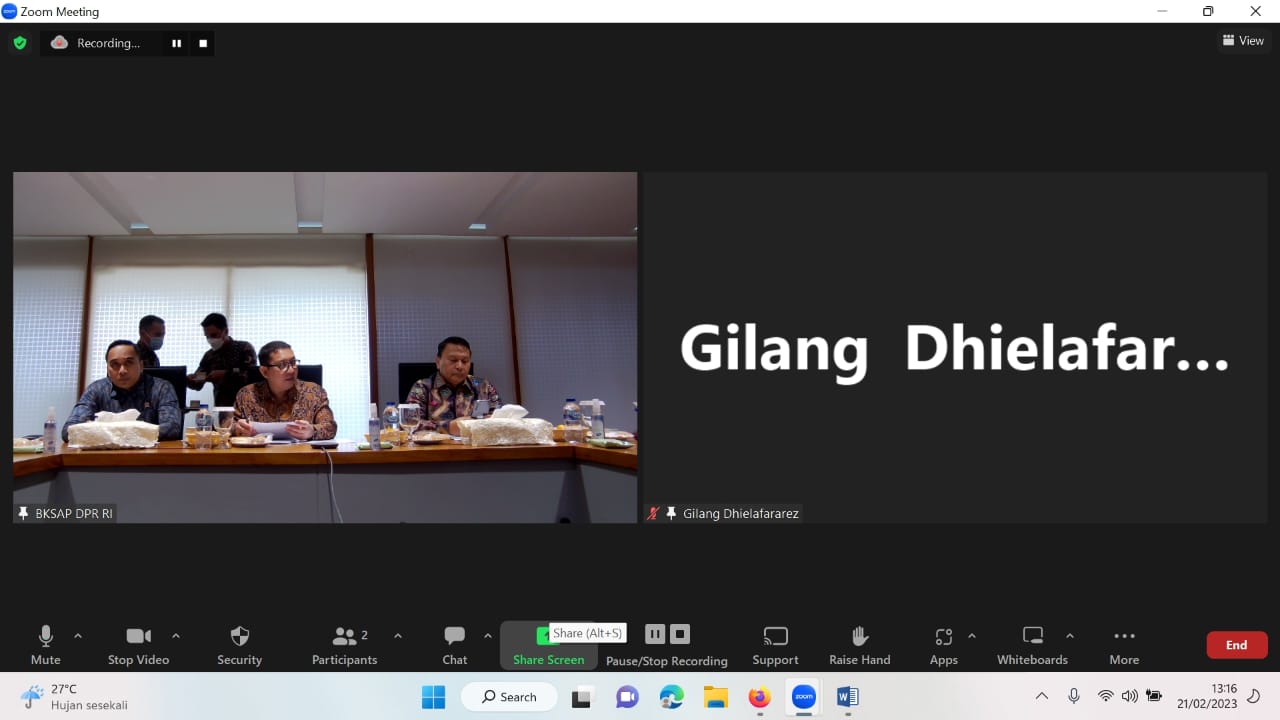Stop Video camera button

click(138, 645)
